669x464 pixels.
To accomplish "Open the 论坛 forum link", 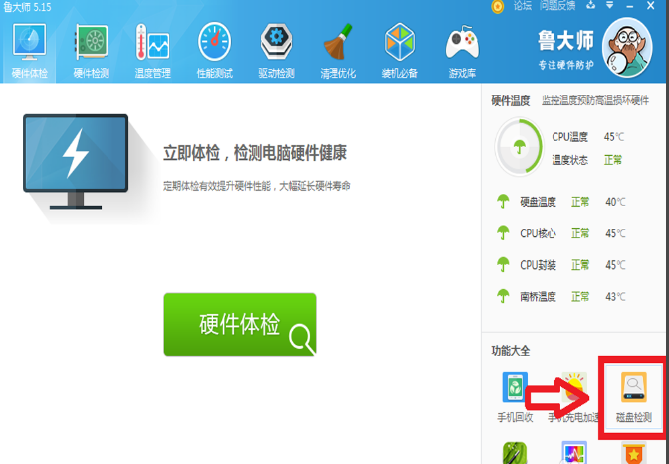I will [522, 6].
